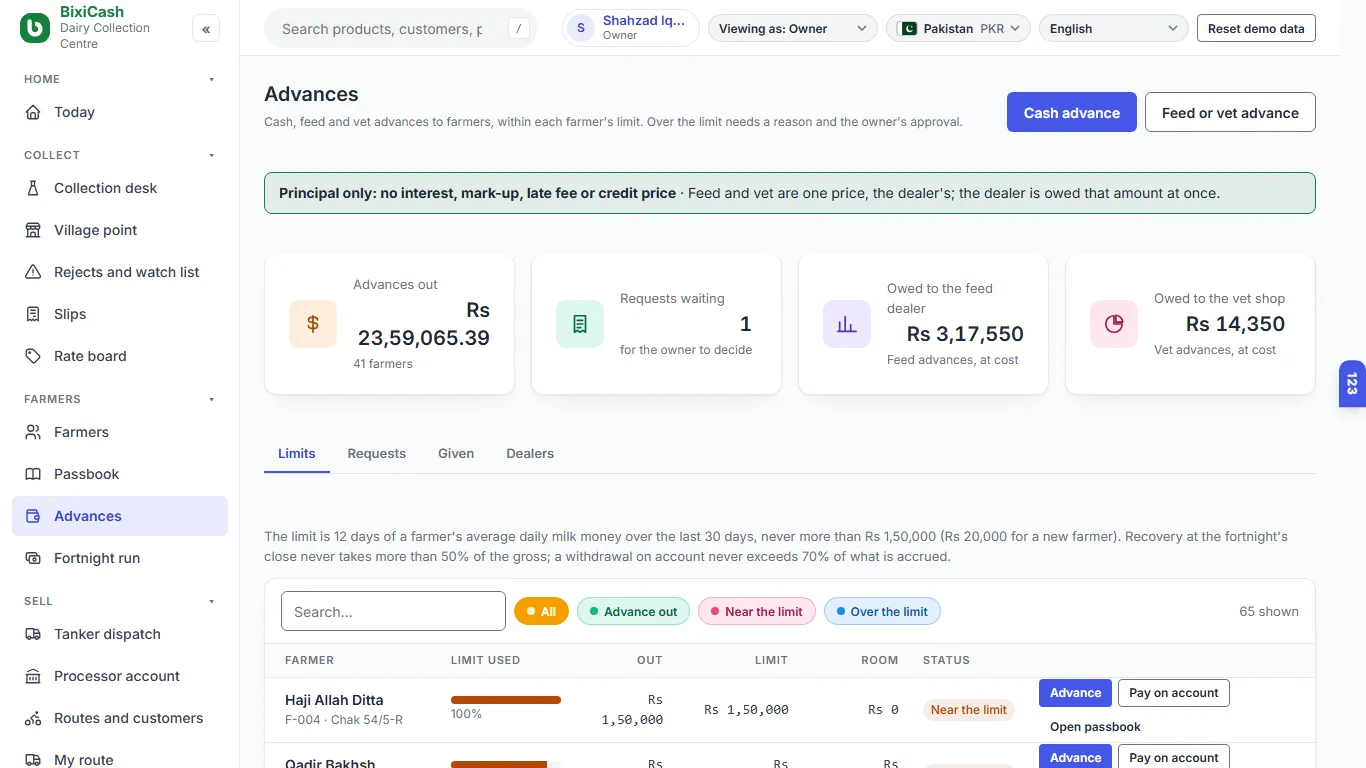Filter the list by All
1366x768 pixels.
tap(541, 611)
